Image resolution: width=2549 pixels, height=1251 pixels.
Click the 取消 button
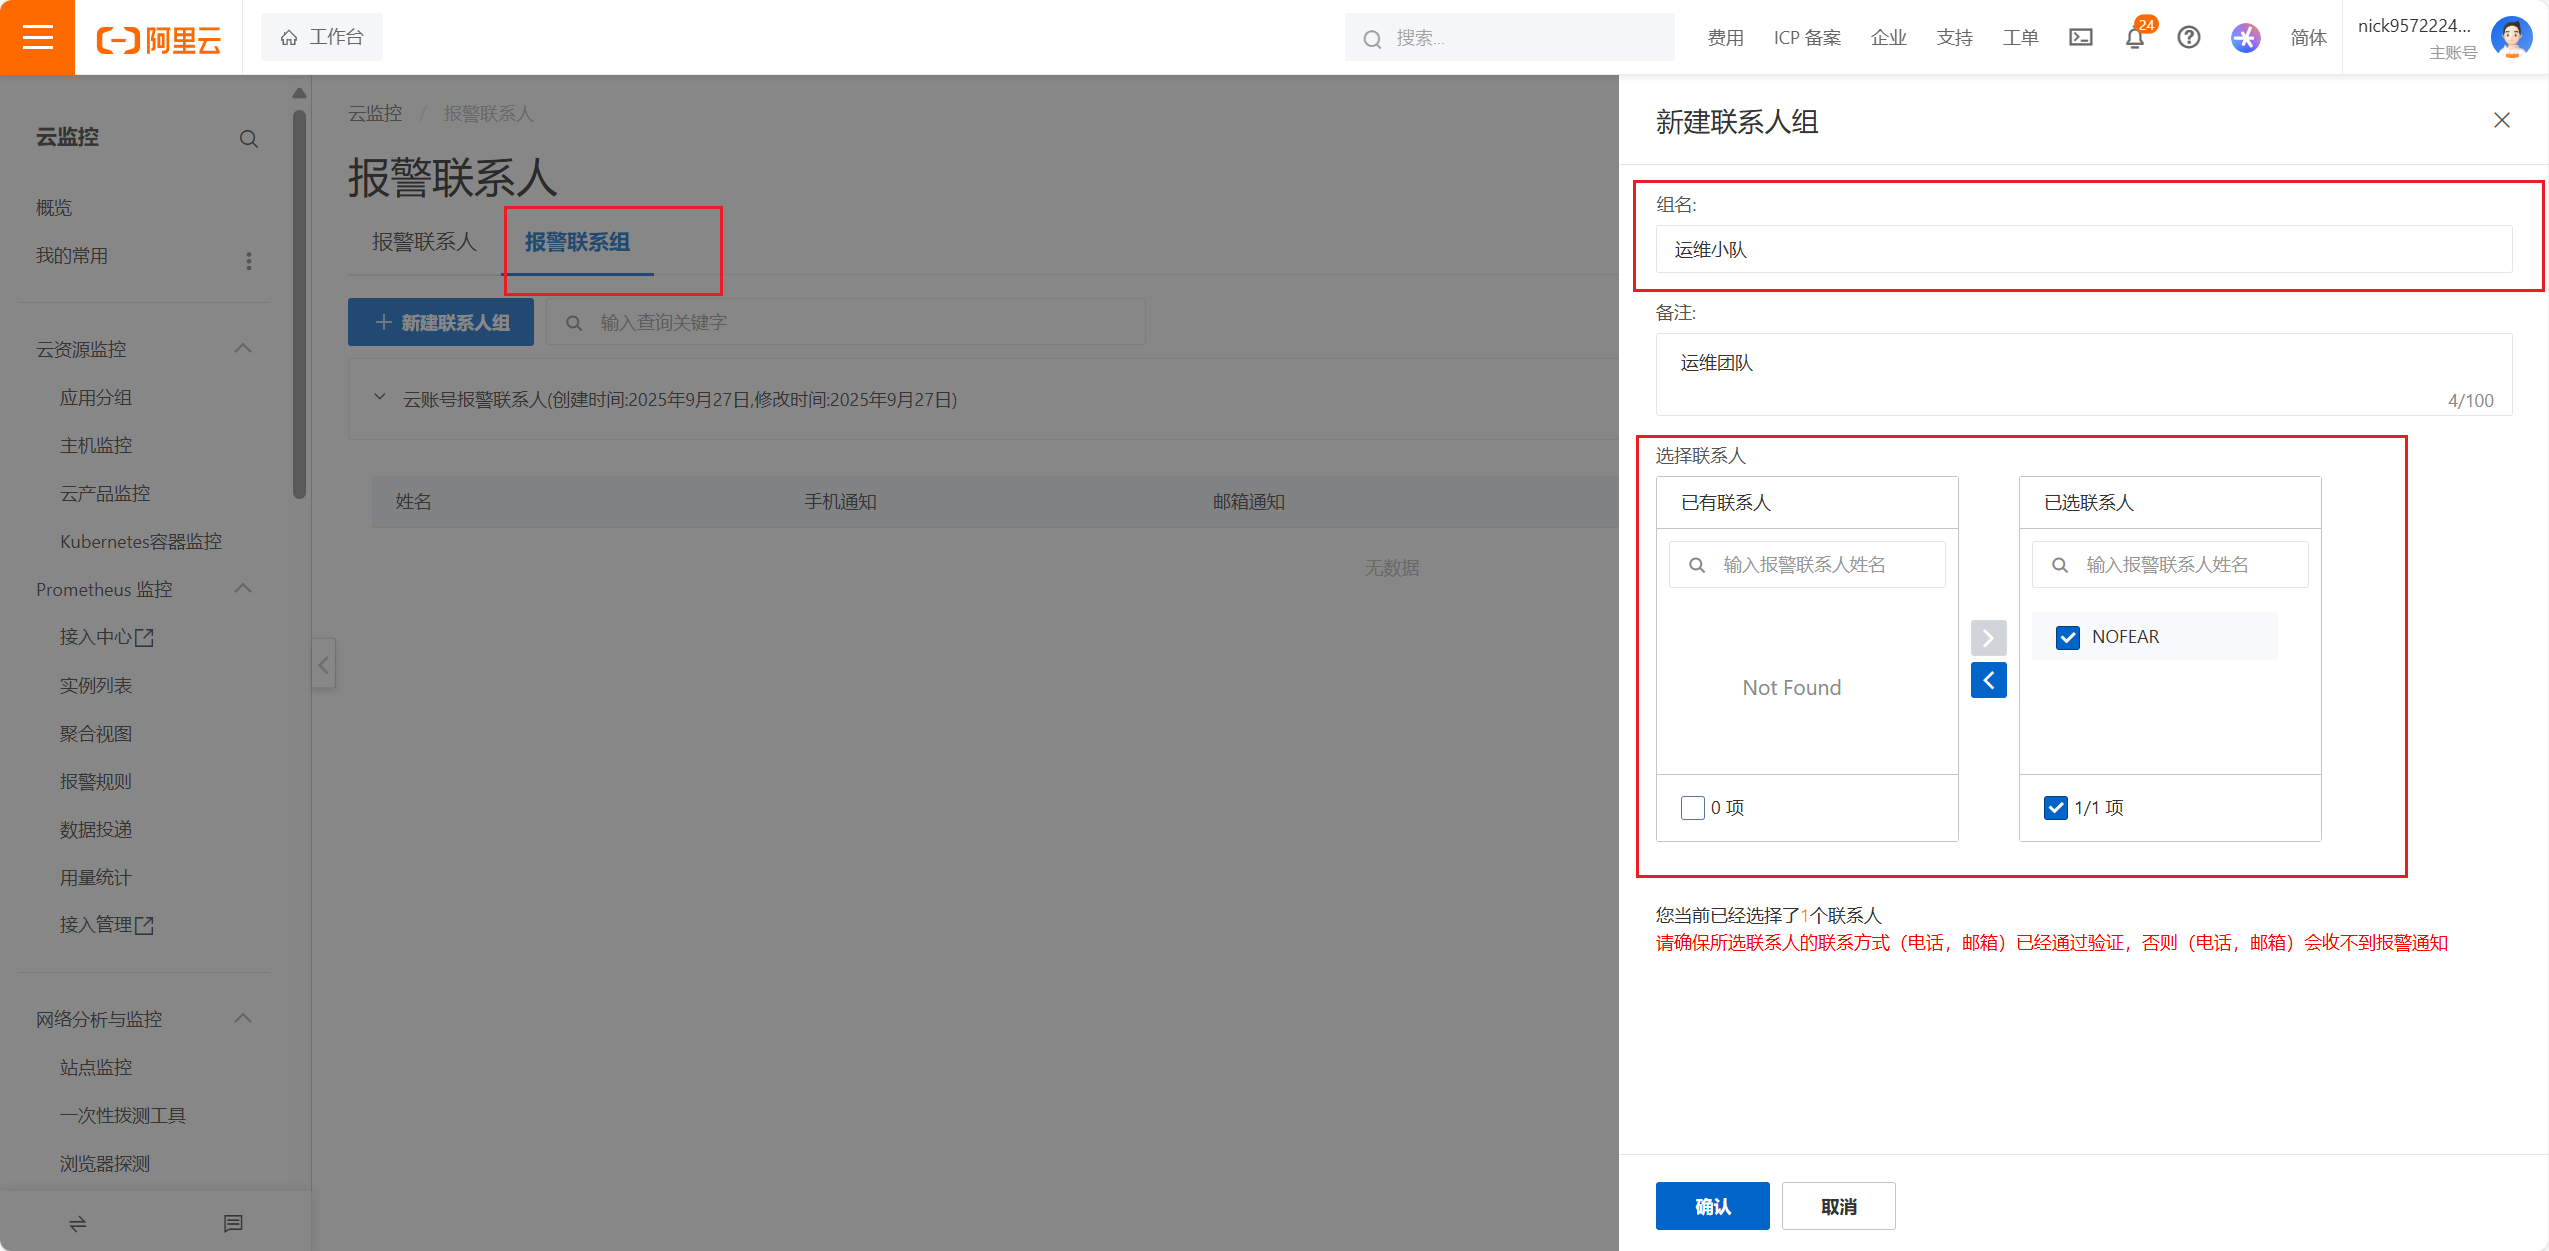point(1838,1206)
